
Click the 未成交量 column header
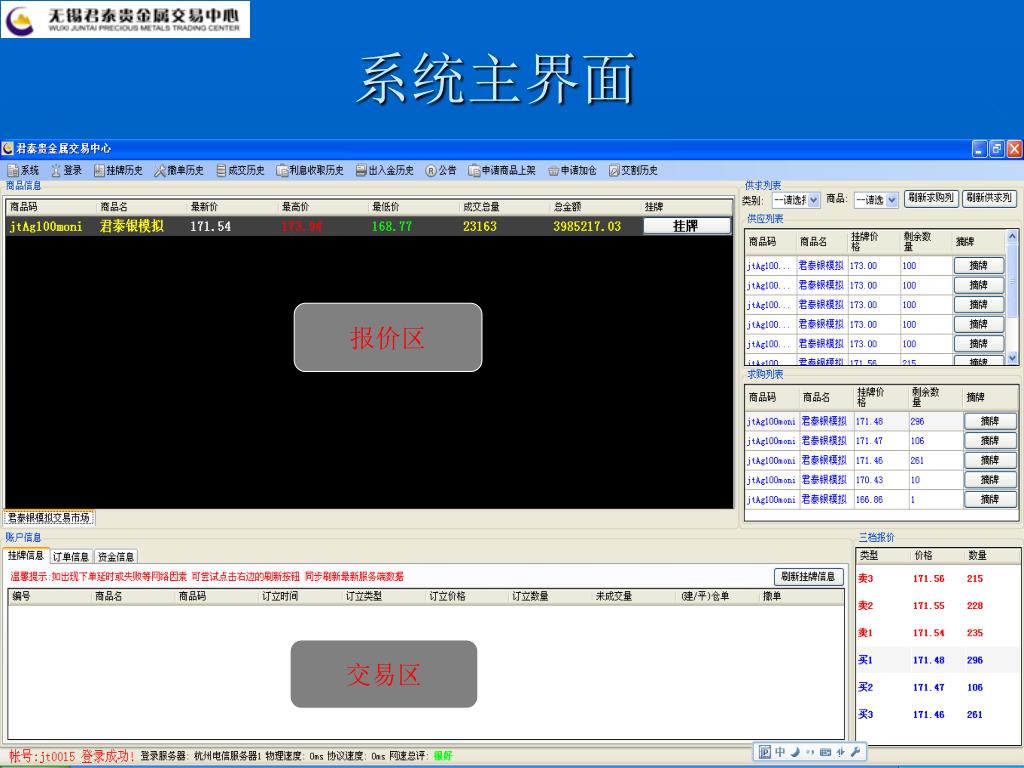[632, 596]
